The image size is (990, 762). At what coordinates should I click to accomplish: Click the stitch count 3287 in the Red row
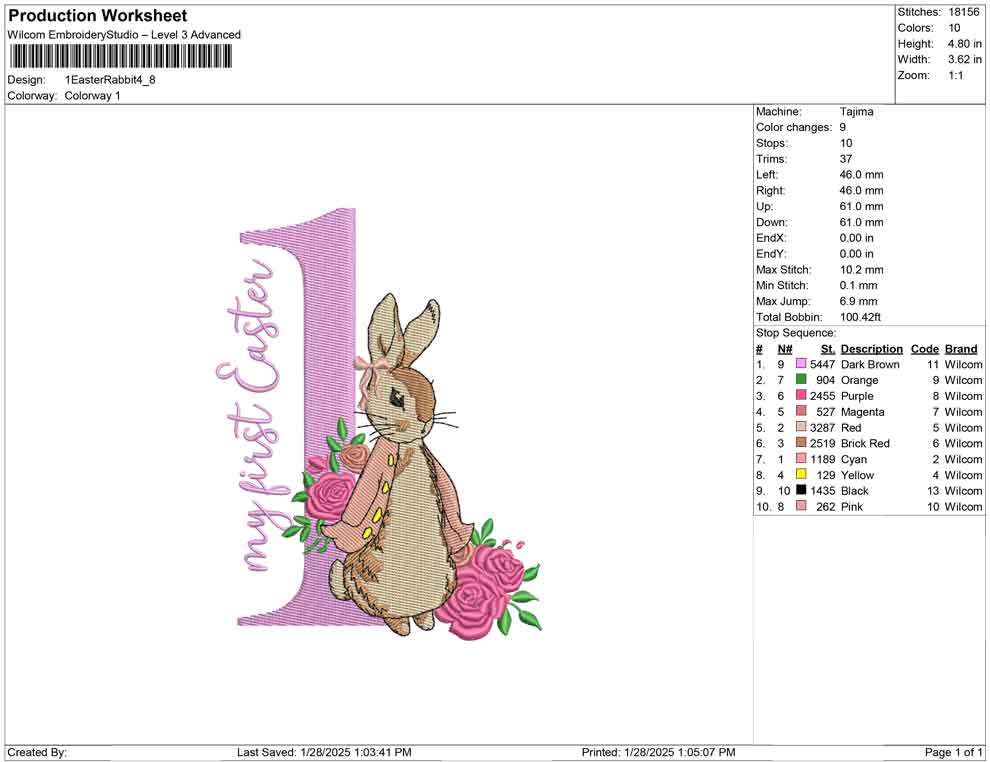[822, 427]
